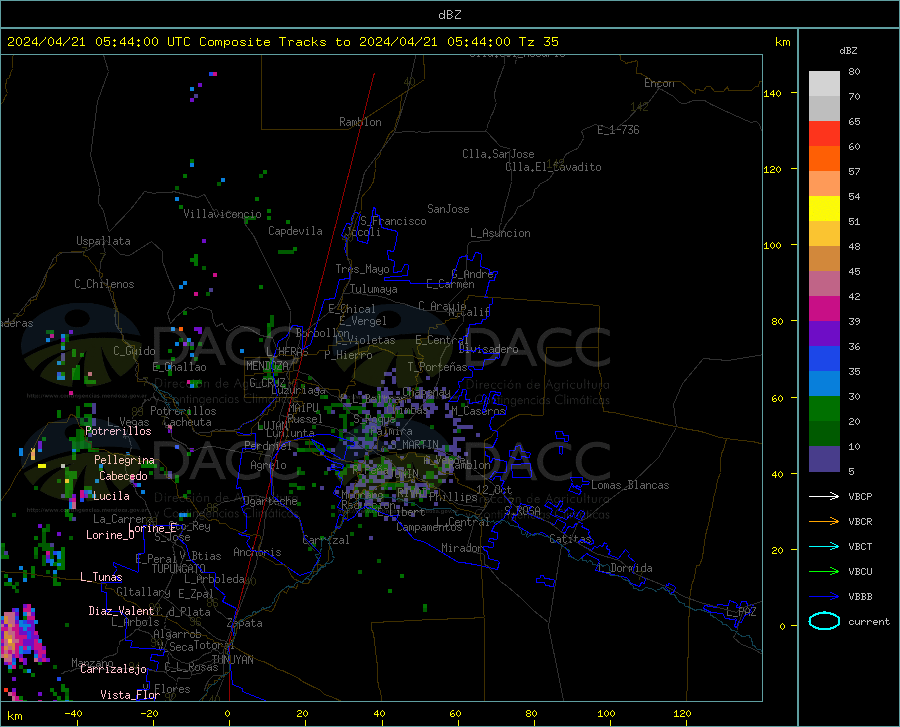Click the Pellegrina pink label
Viewport: 900px width, 727px height.
[x=125, y=460]
